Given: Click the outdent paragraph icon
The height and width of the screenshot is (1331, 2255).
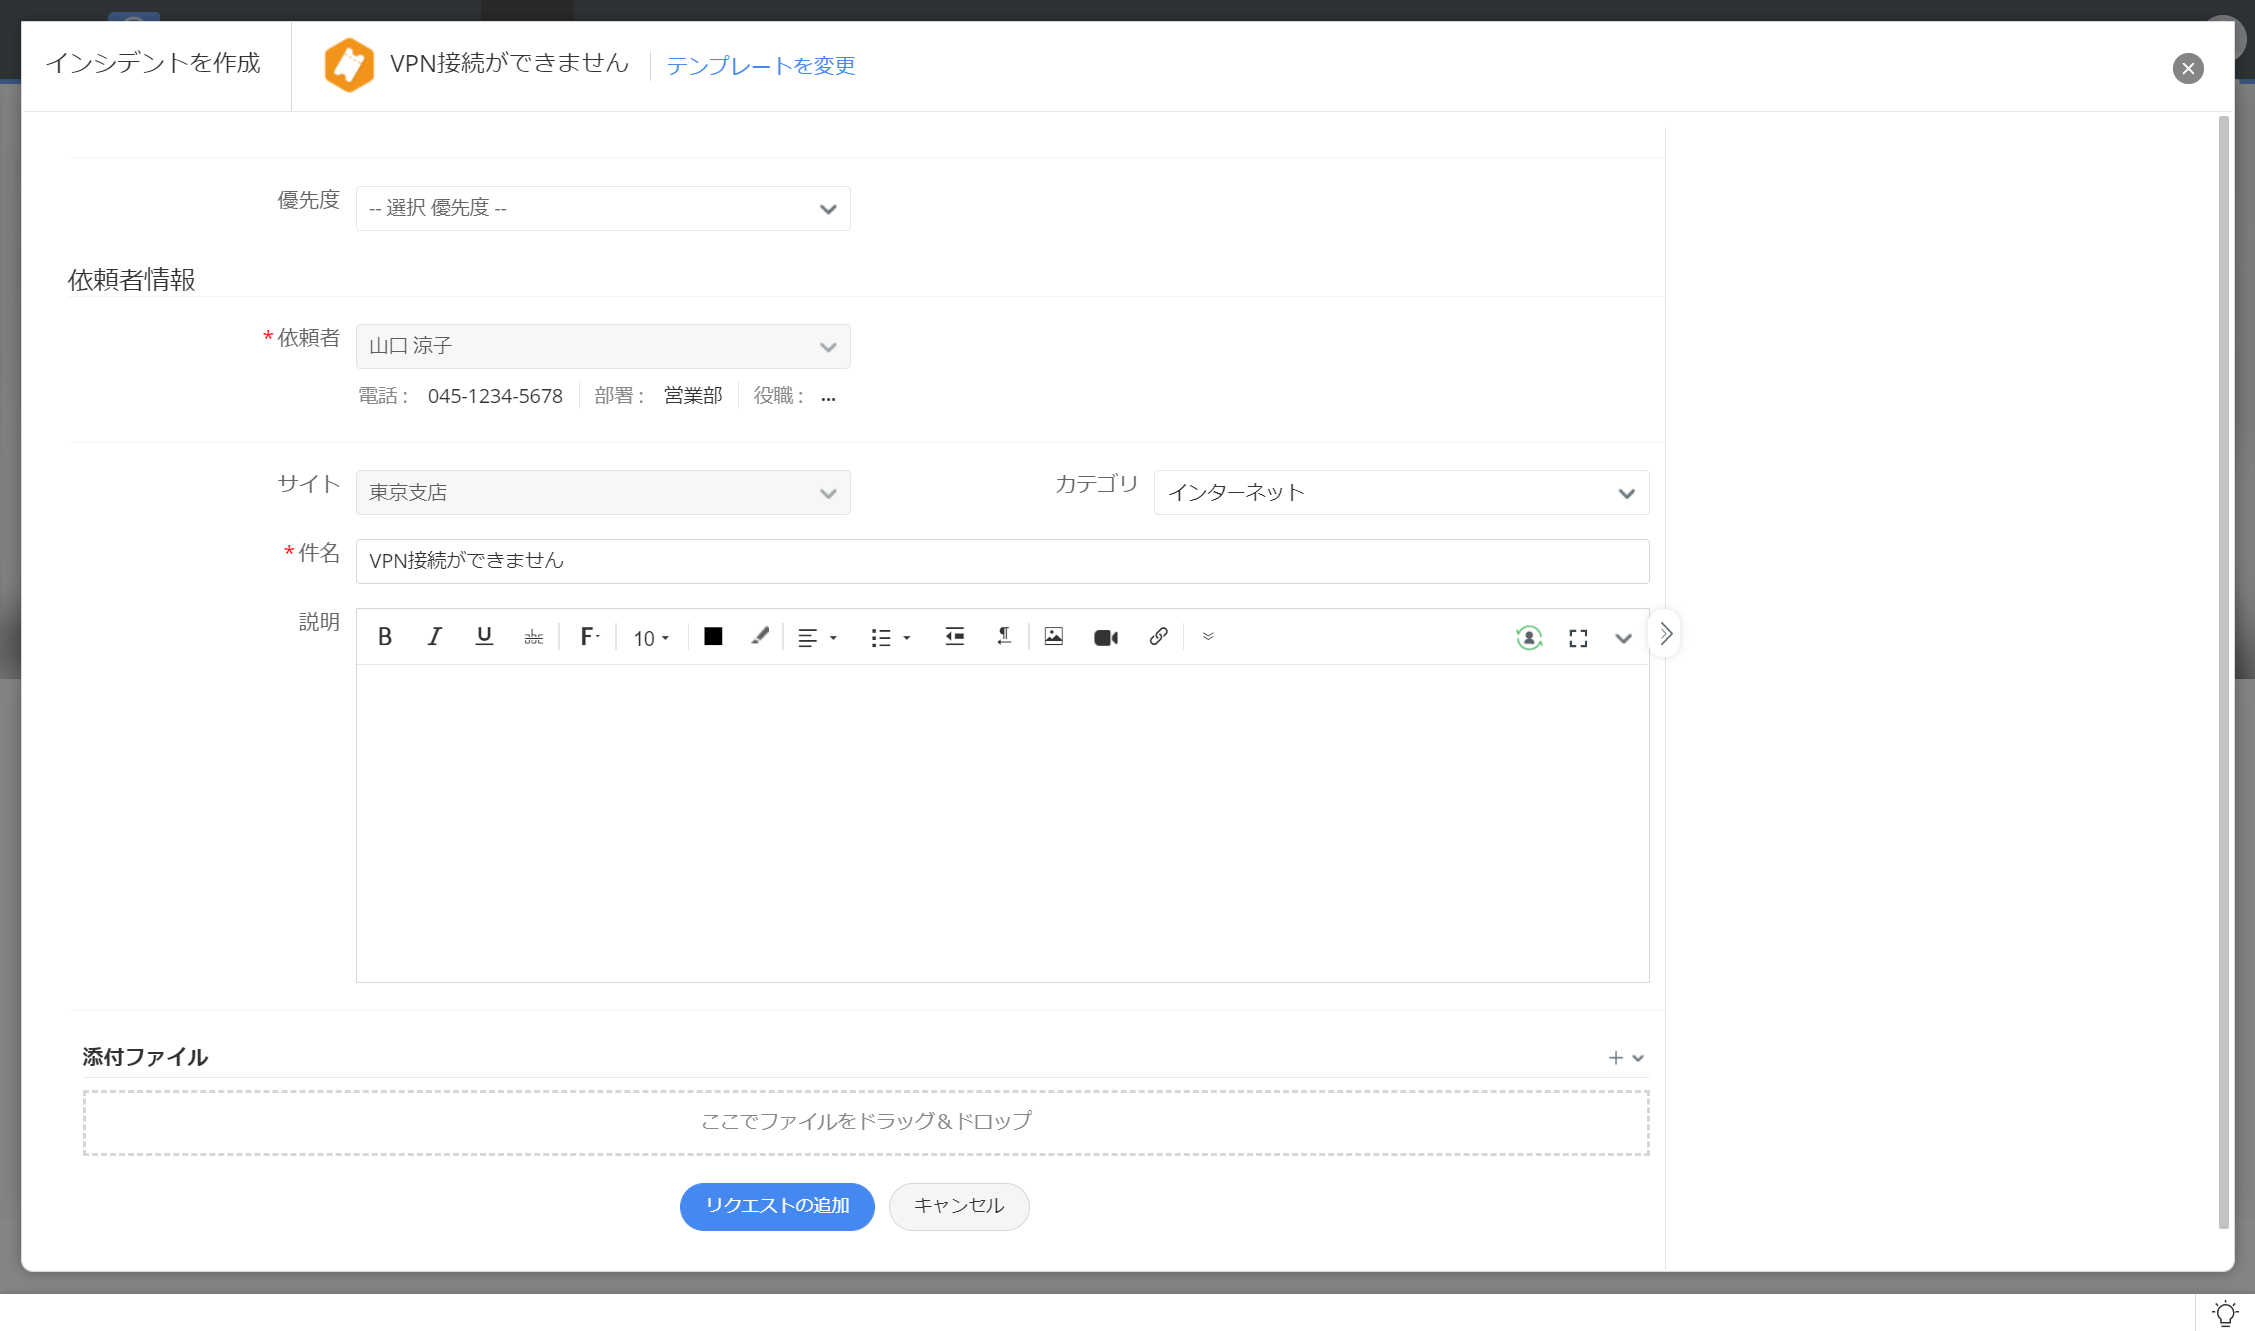Looking at the screenshot, I should (x=954, y=637).
